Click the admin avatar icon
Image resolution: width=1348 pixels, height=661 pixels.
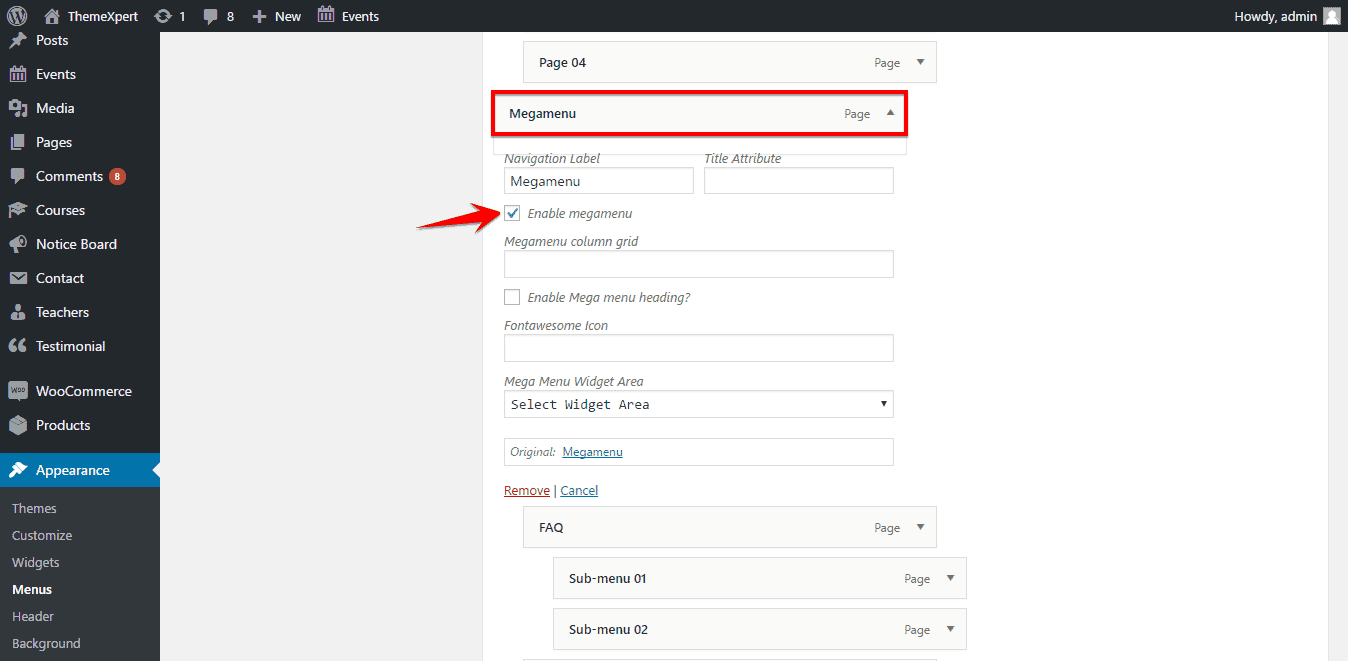point(1331,16)
